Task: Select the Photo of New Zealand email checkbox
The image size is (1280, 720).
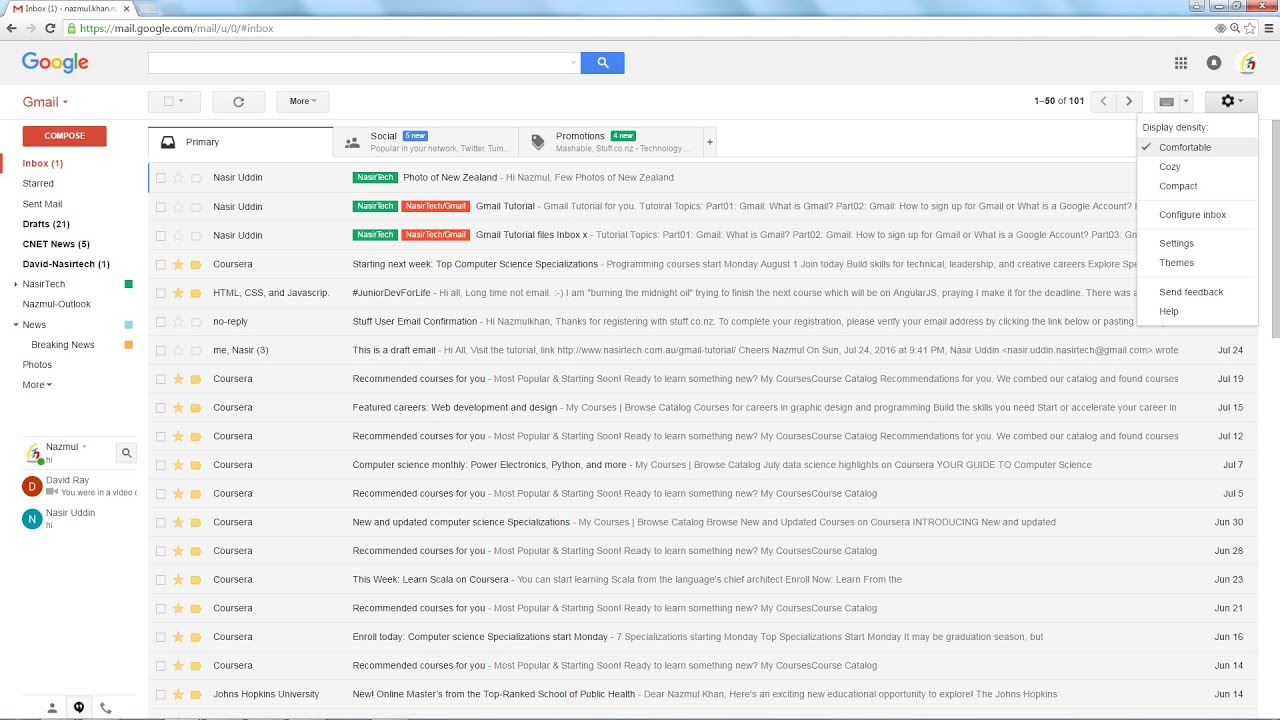Action: (160, 178)
